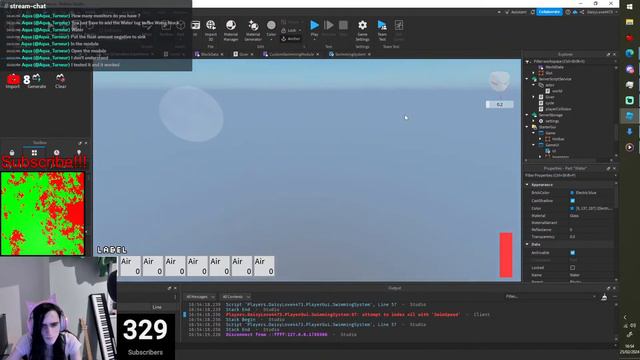Screen dimensions: 640x360
Task: Toggle the Archivable checkbox
Action: pos(572,253)
